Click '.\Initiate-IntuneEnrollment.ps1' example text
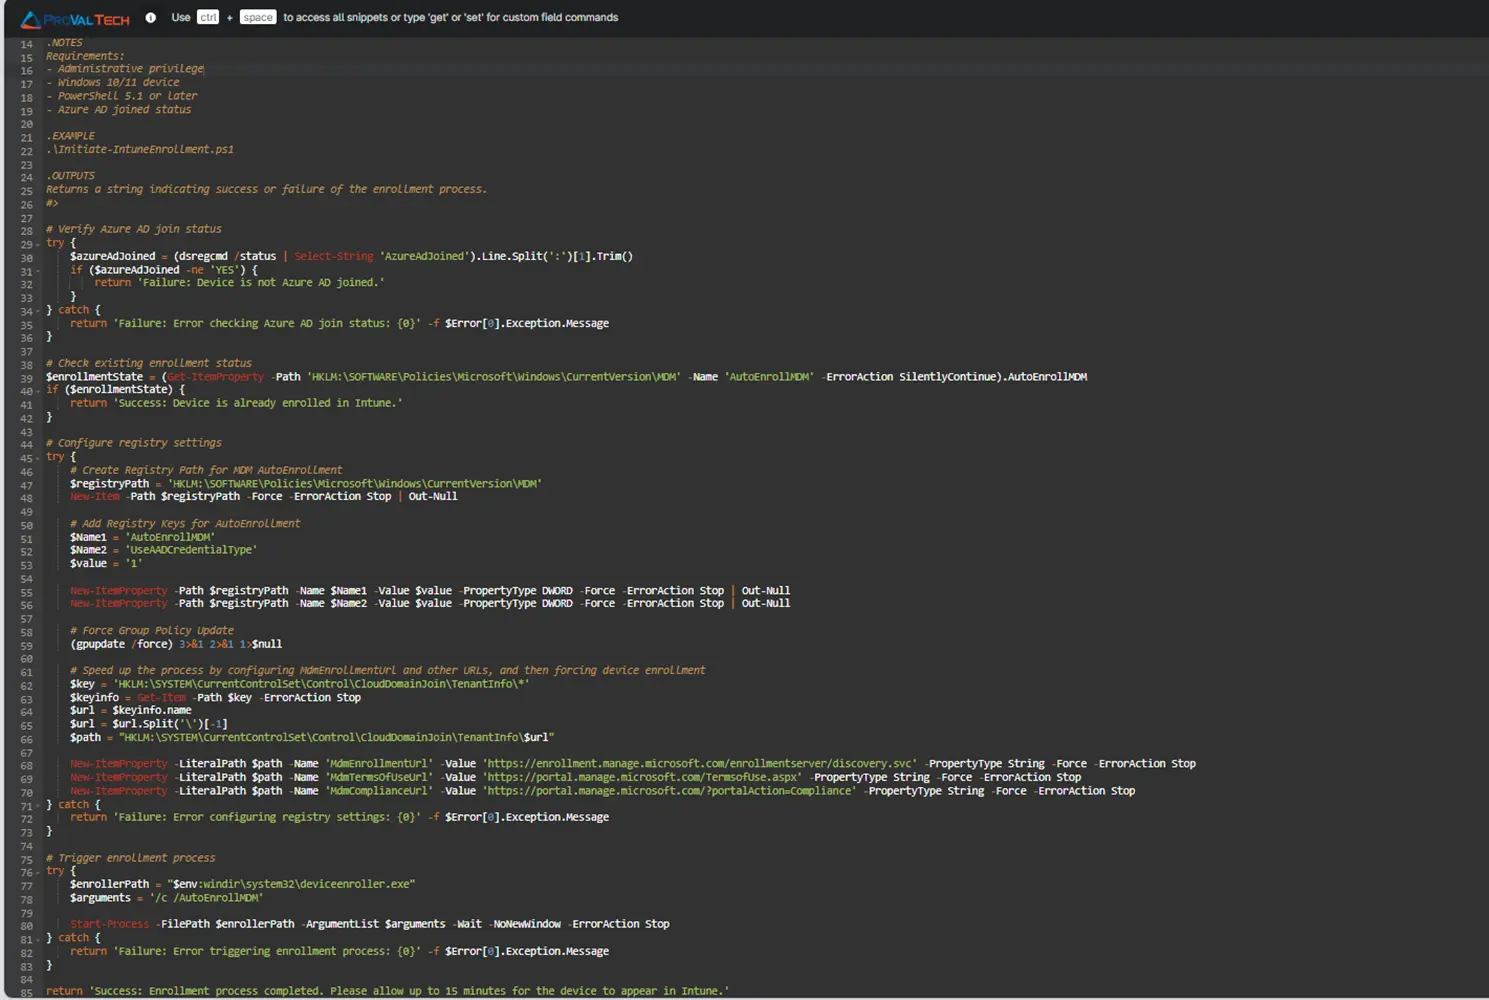This screenshot has height=1000, width=1489. pyautogui.click(x=140, y=149)
